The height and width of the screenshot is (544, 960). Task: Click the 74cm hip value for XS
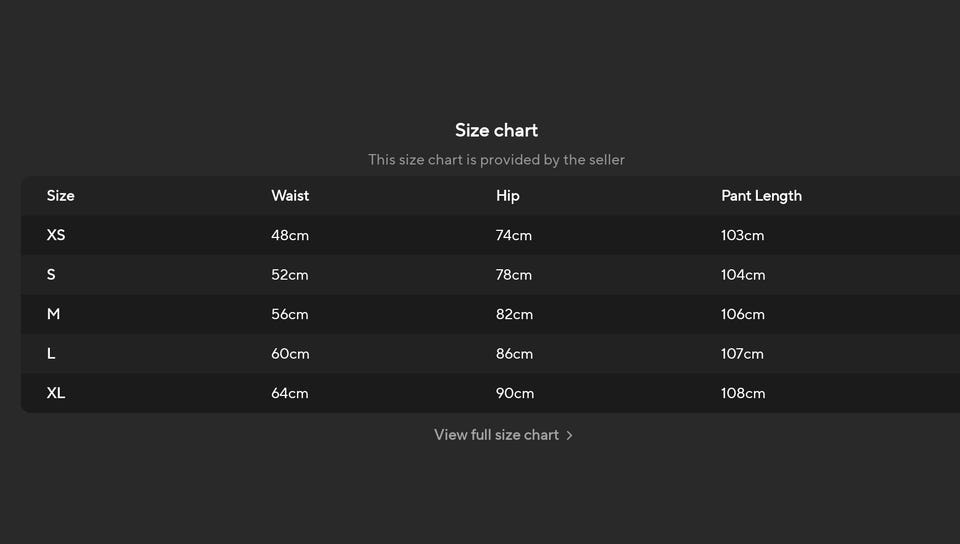(514, 235)
